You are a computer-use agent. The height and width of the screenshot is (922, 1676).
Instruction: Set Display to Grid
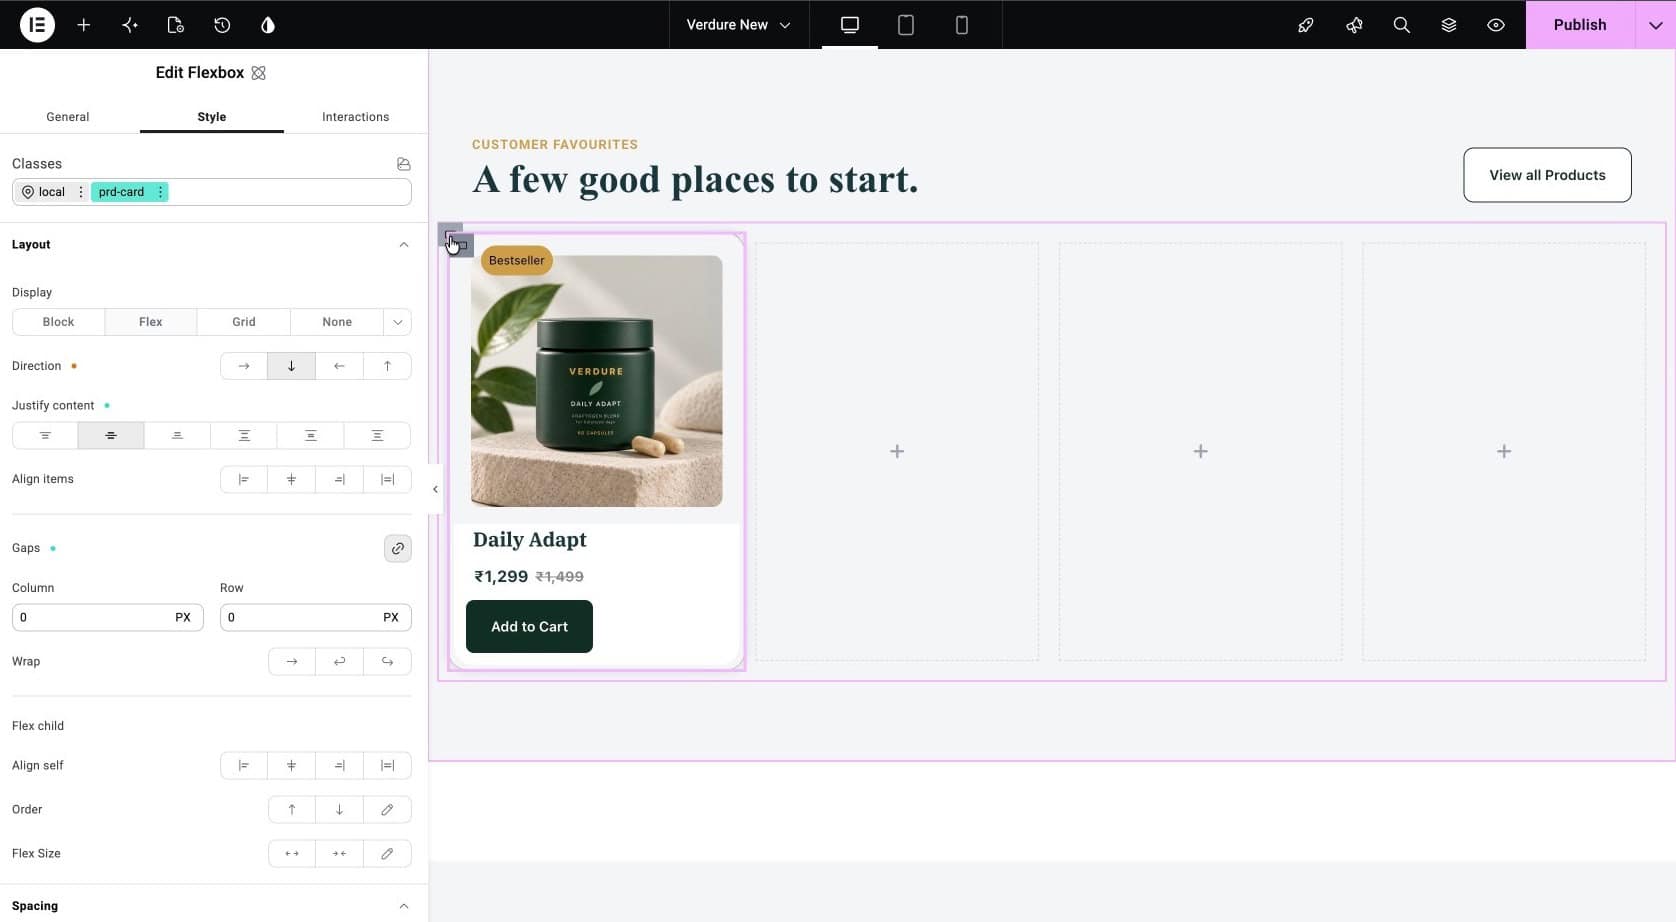[244, 322]
